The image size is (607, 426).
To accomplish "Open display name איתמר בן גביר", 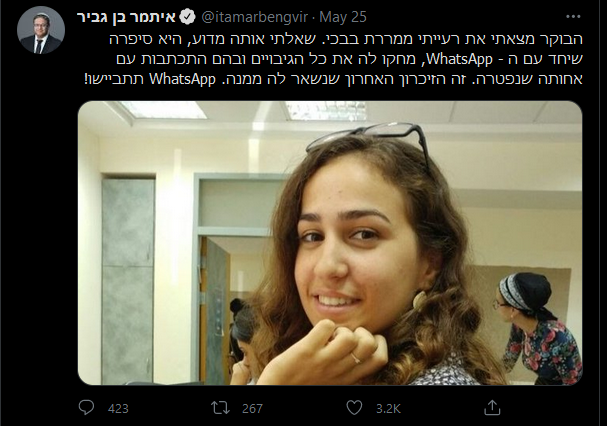I will [127, 17].
